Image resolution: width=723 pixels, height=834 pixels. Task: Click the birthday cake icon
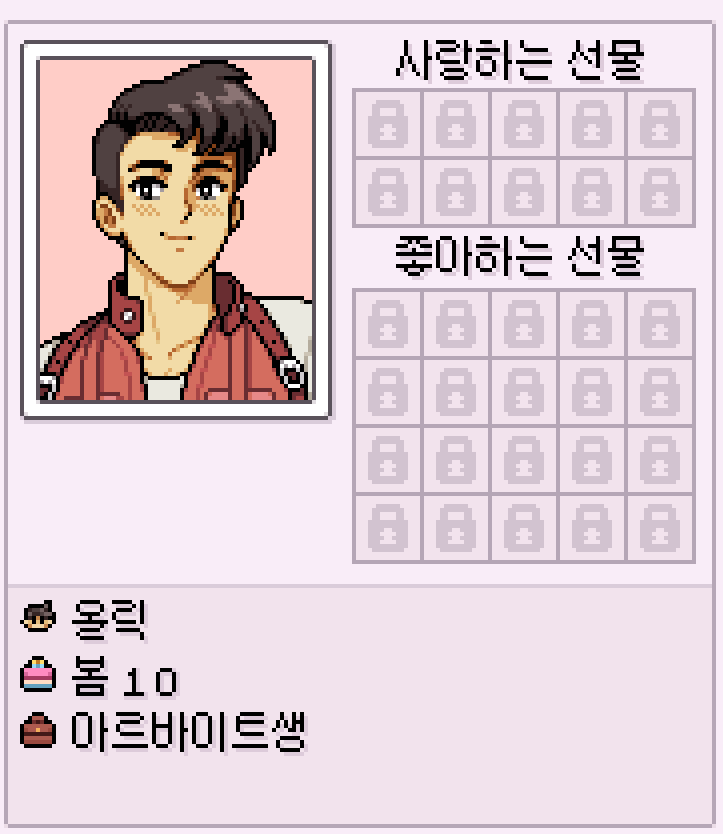(38, 674)
